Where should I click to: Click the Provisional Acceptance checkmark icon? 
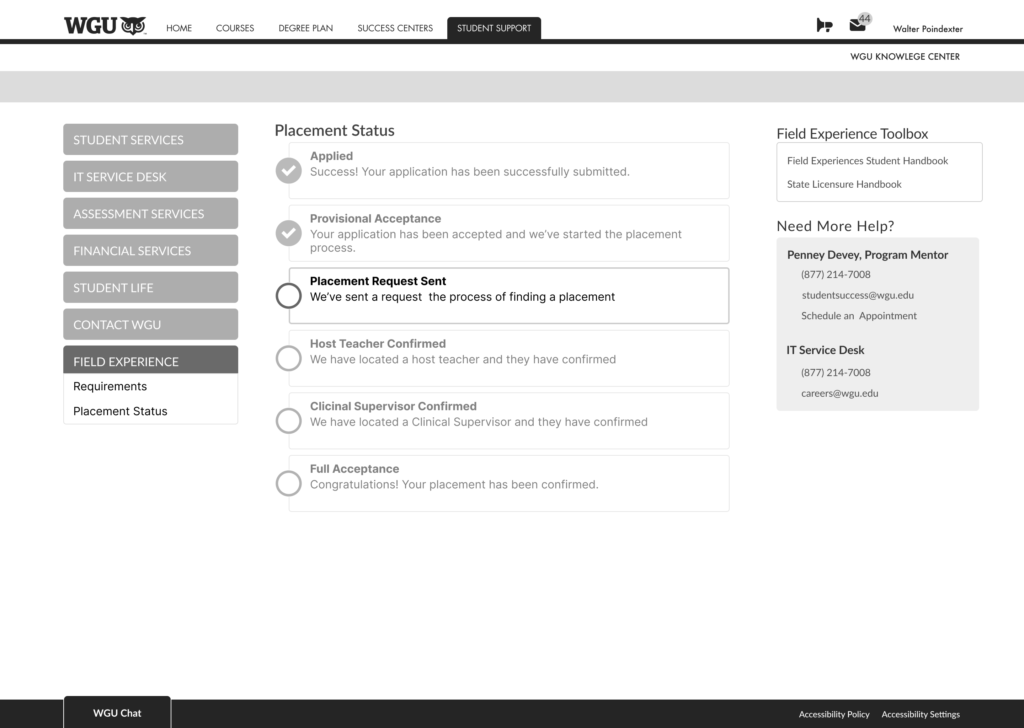click(288, 233)
